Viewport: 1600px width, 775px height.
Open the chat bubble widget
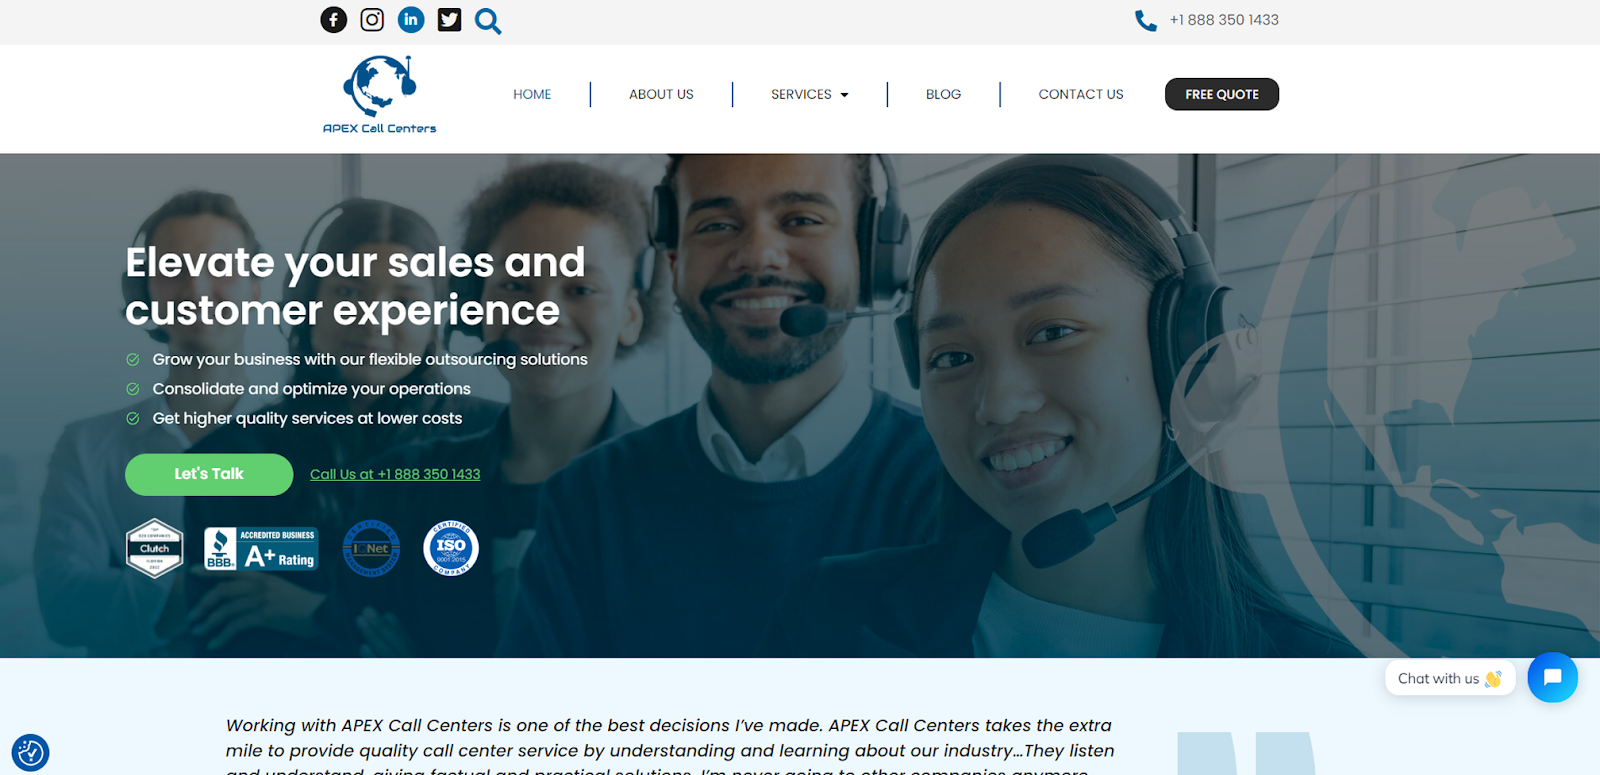coord(1552,677)
